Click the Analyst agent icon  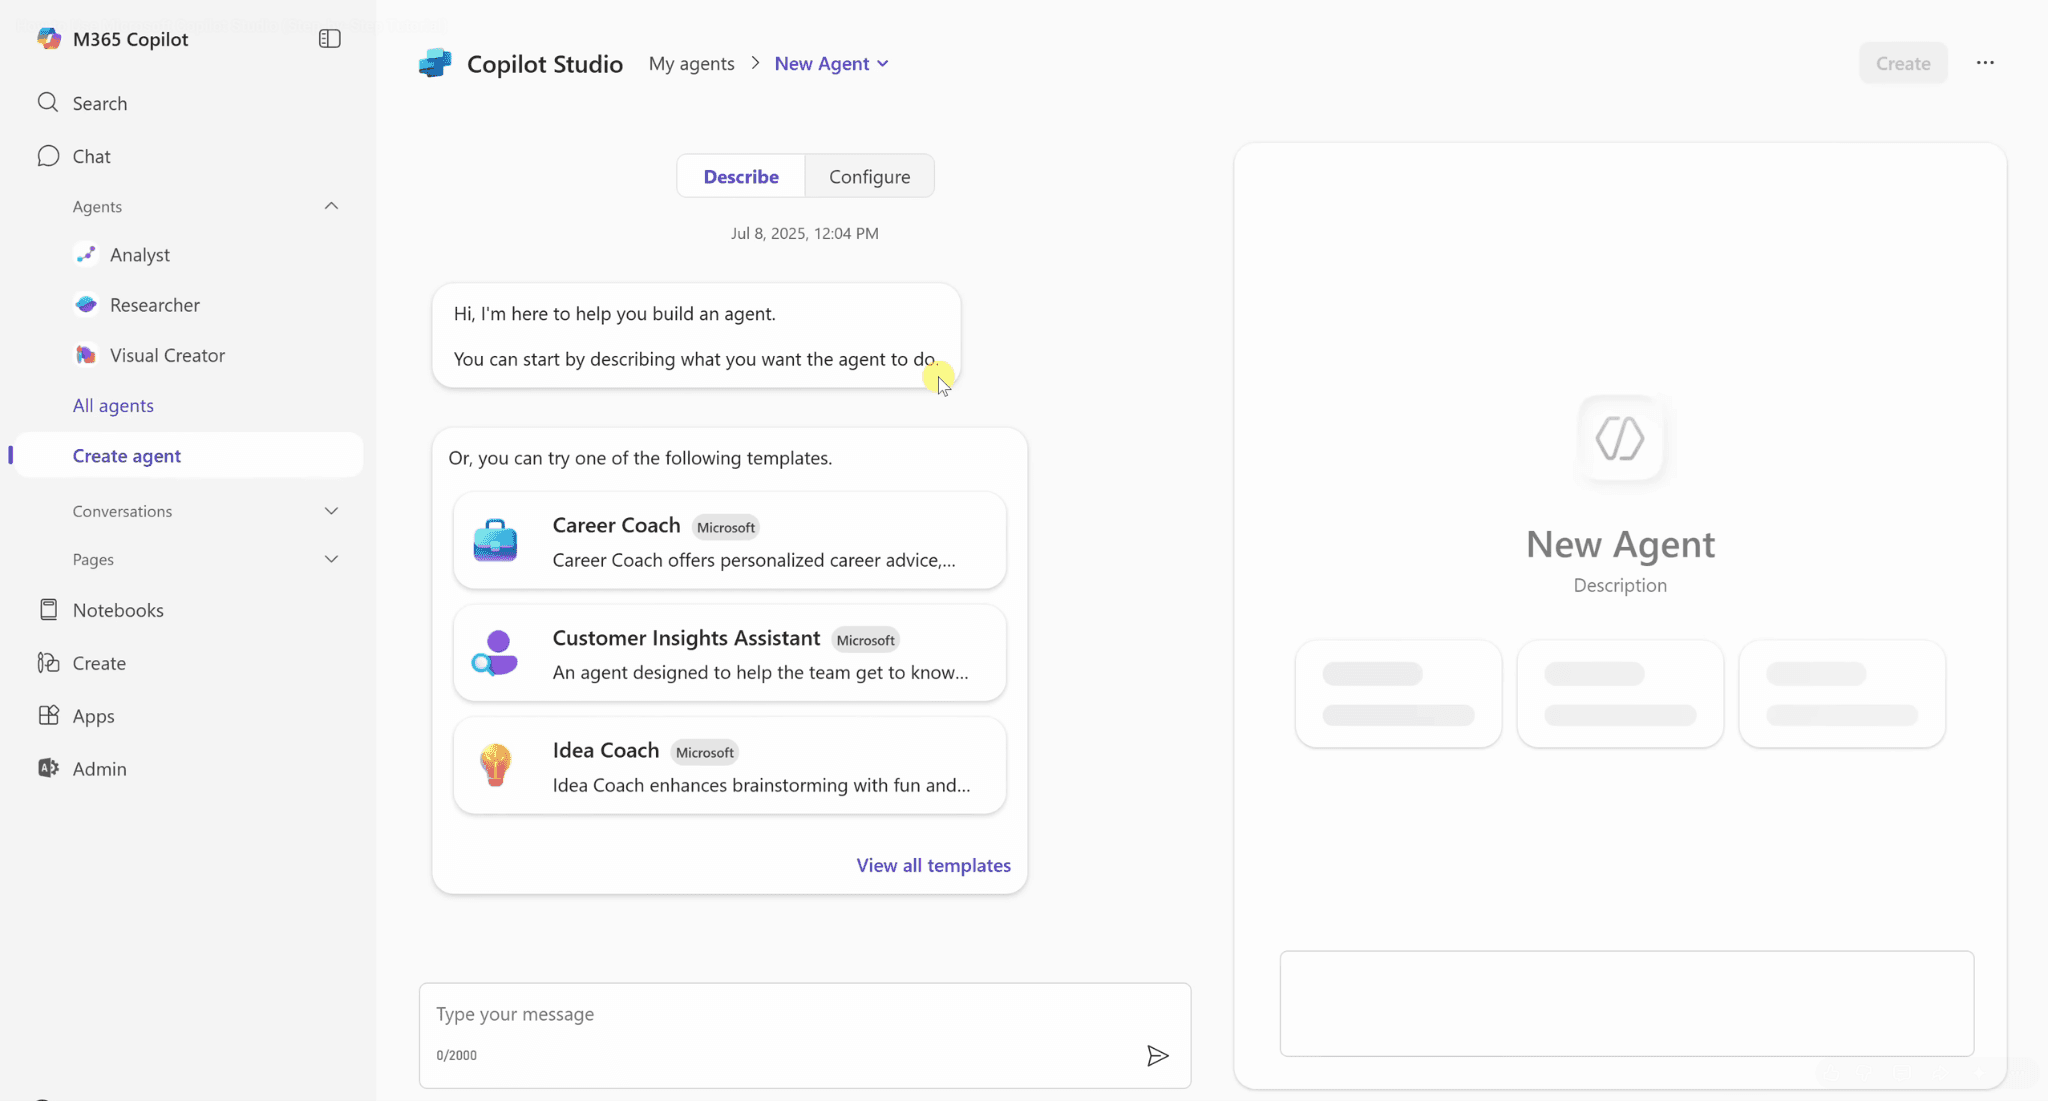pyautogui.click(x=86, y=254)
